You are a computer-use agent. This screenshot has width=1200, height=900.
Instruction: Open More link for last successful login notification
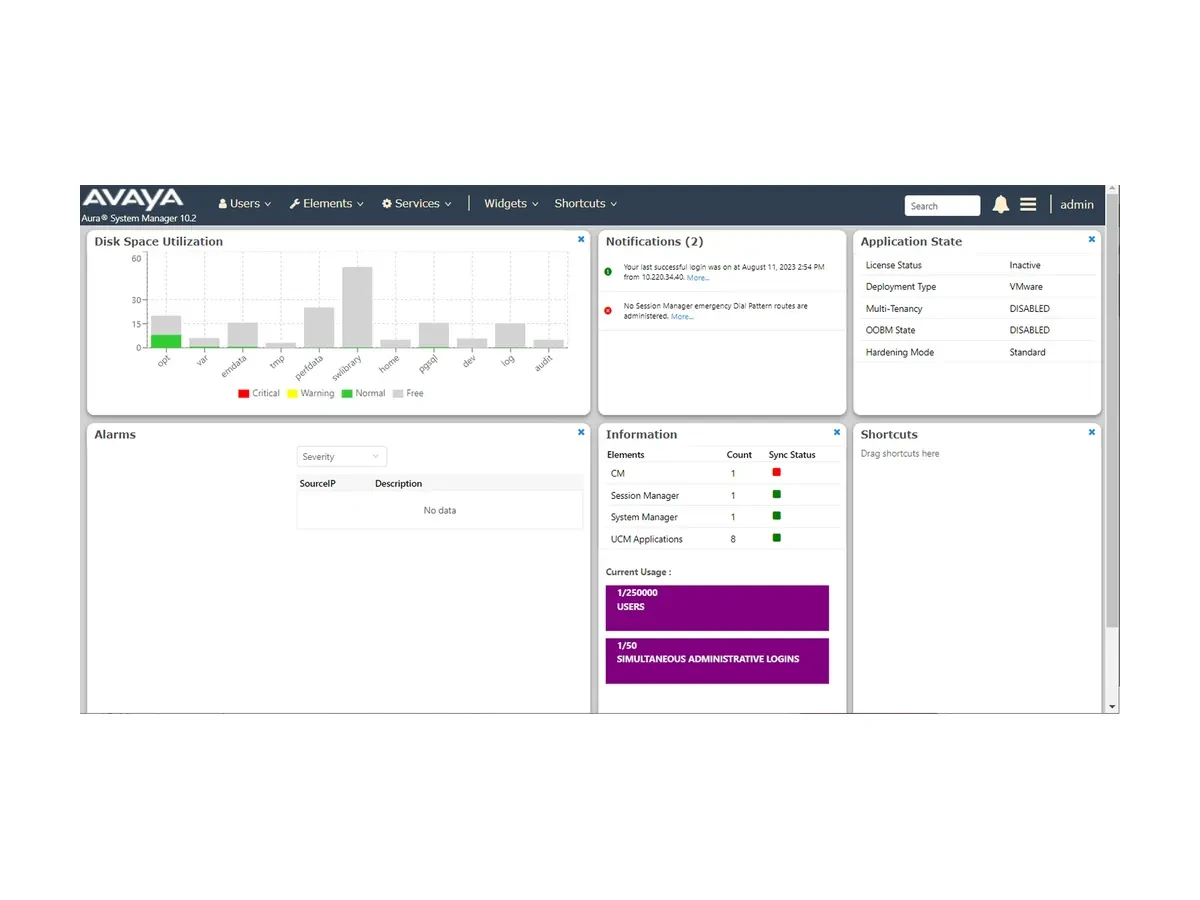698,278
